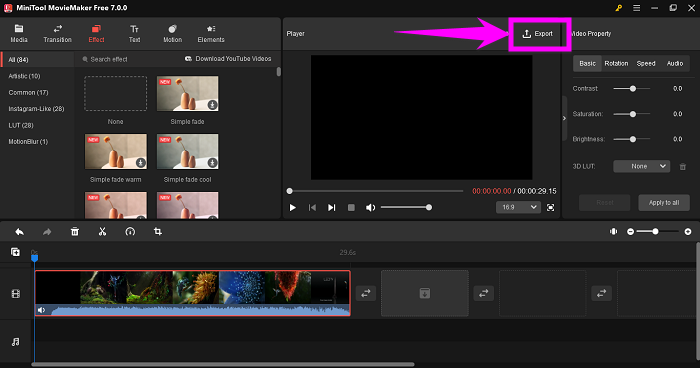Viewport: 700px width, 368px height.
Task: Delete the 3D LUT with trash icon
Action: pos(683,167)
